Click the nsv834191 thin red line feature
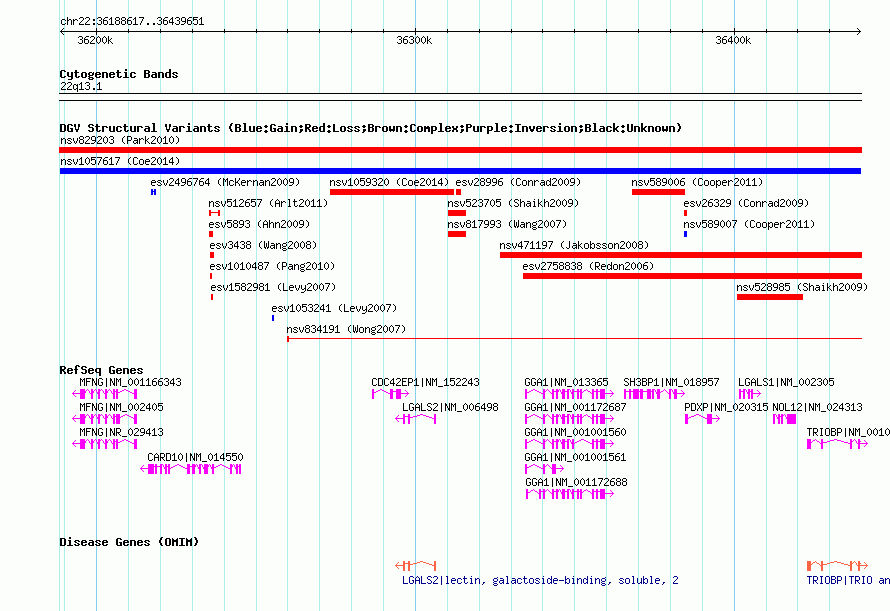Image resolution: width=890 pixels, height=611 pixels. pyautogui.click(x=574, y=338)
